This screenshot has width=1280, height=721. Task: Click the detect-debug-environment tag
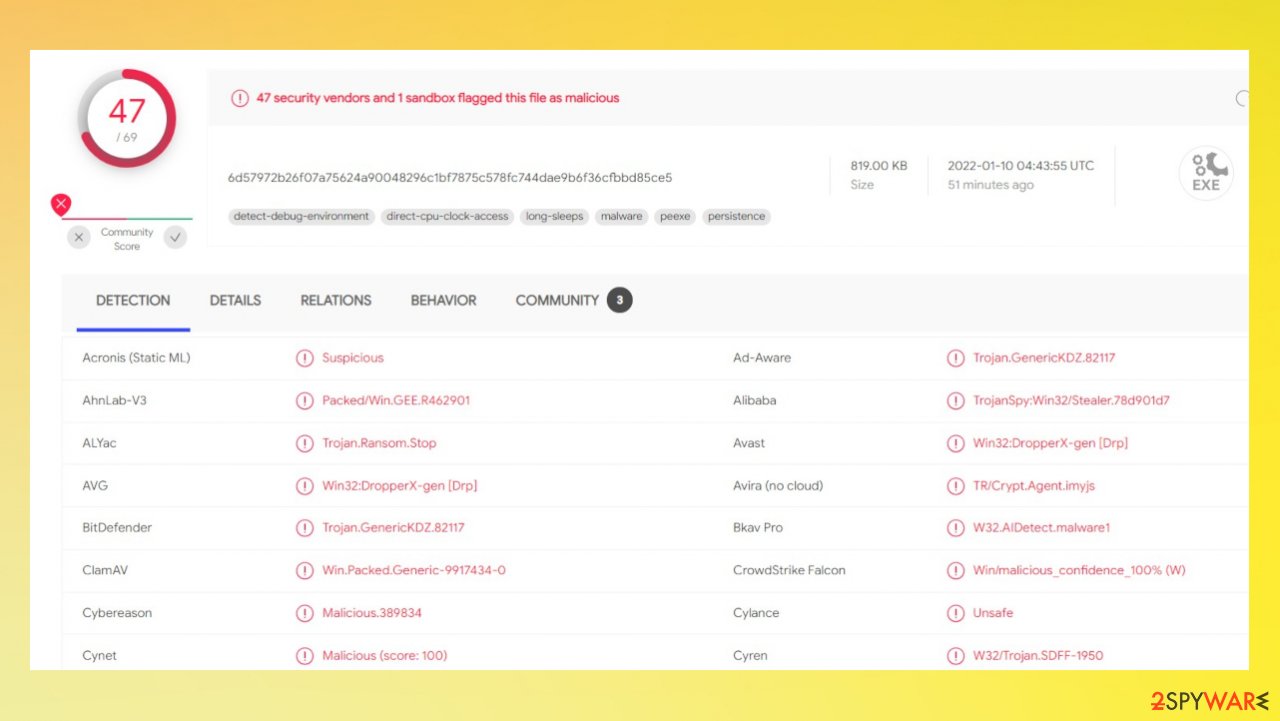(x=301, y=216)
